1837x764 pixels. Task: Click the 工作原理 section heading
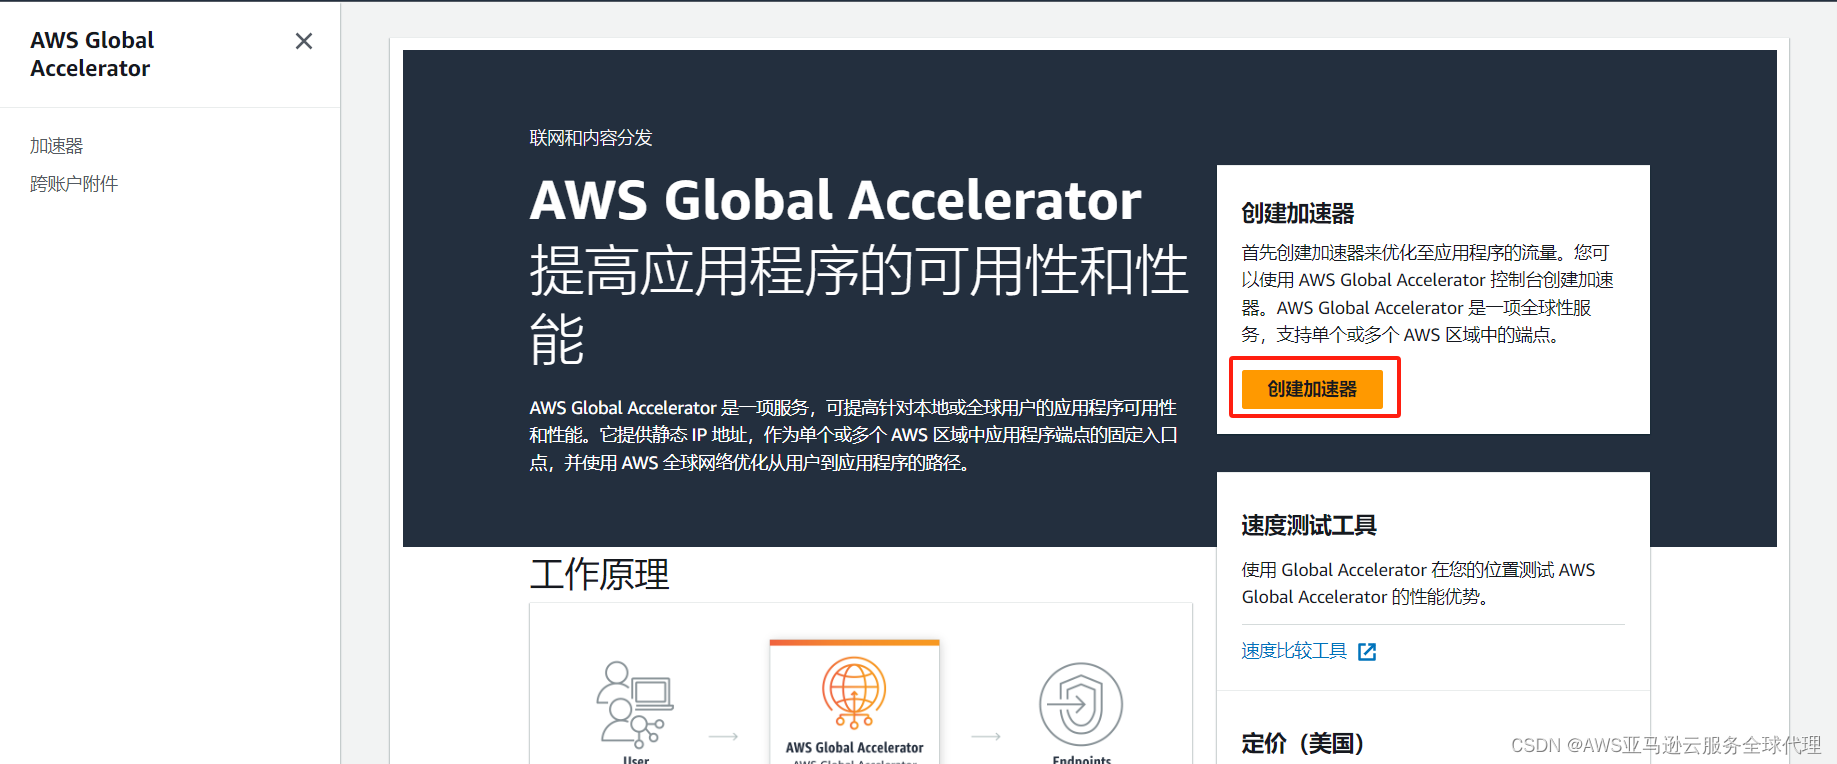(x=600, y=574)
